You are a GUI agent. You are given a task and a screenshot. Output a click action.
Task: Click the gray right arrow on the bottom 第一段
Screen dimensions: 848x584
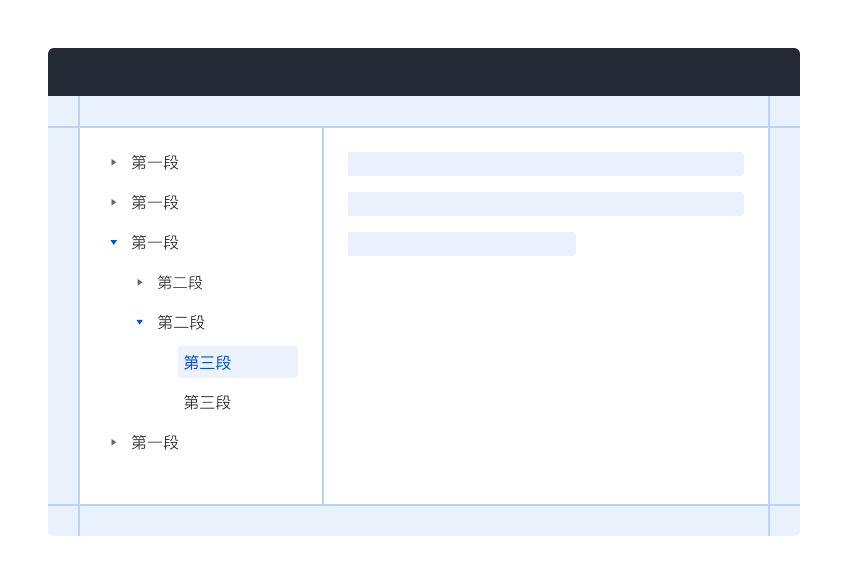tap(113, 442)
